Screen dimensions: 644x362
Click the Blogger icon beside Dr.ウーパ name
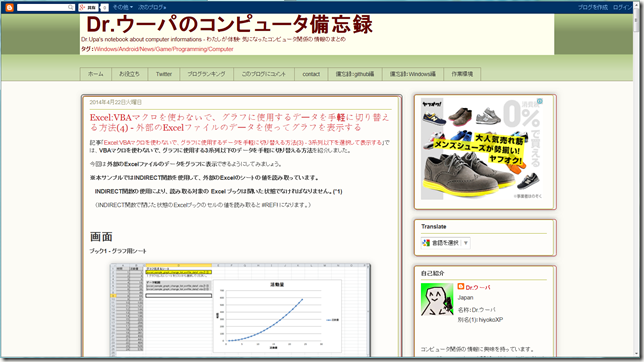(461, 286)
